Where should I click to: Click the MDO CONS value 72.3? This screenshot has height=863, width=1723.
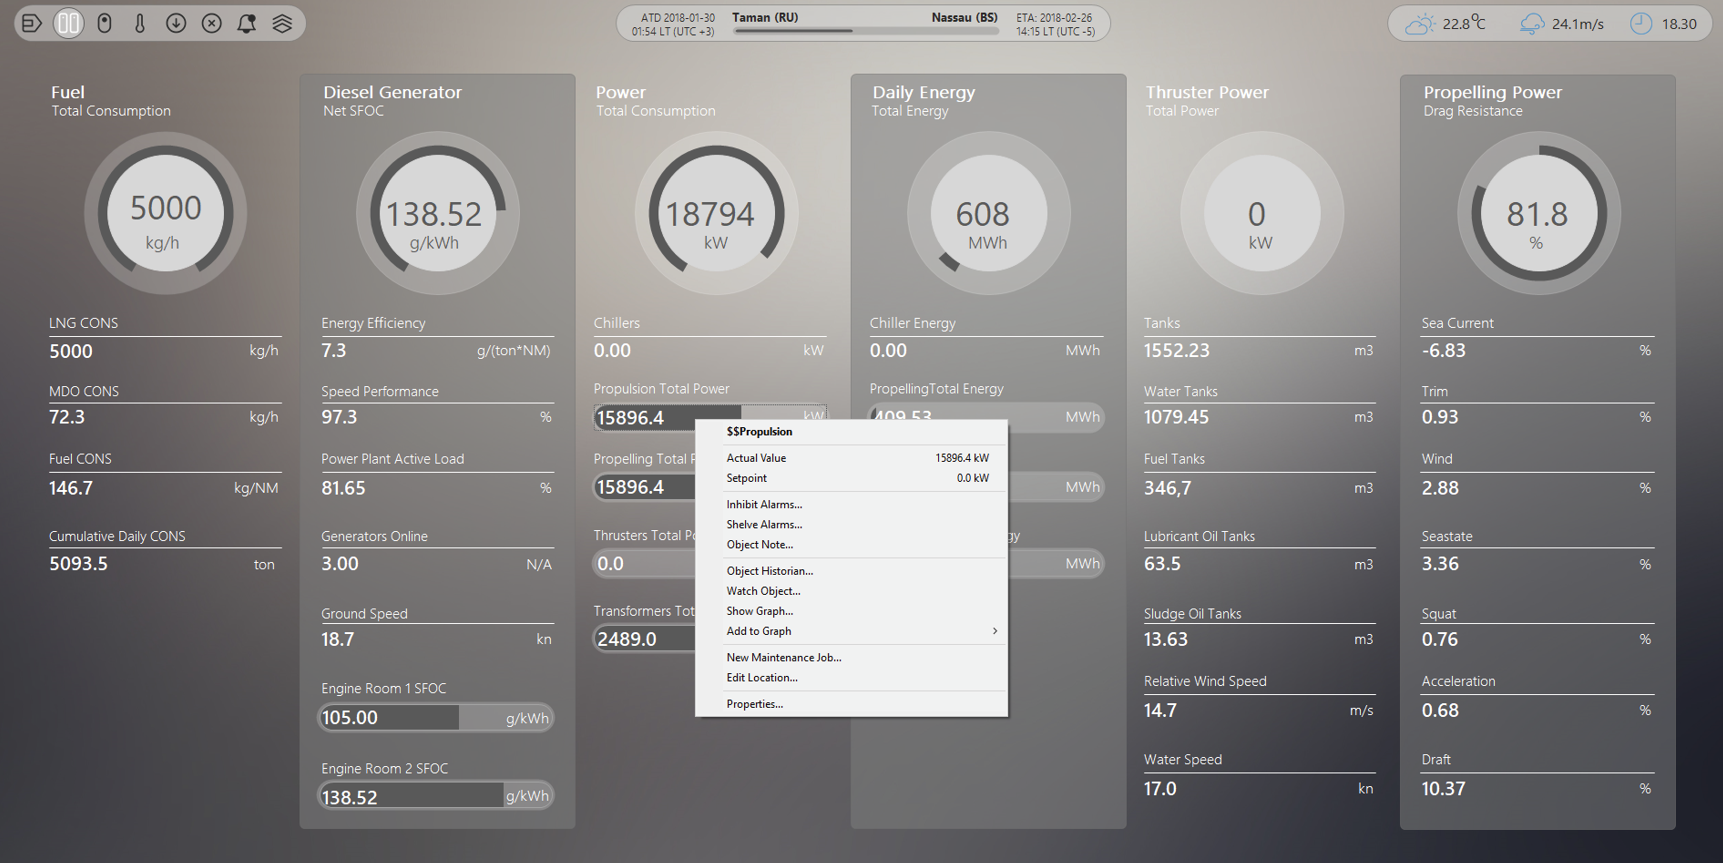pos(67,417)
